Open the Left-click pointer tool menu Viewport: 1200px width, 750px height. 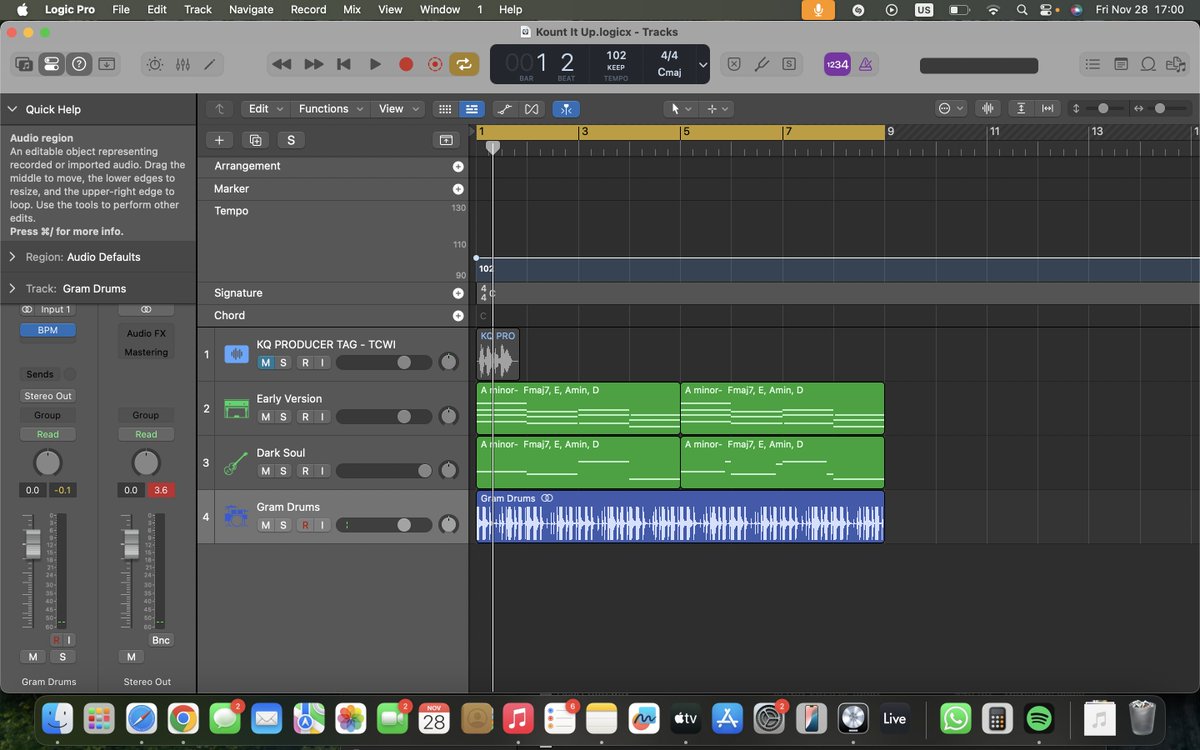[x=681, y=109]
